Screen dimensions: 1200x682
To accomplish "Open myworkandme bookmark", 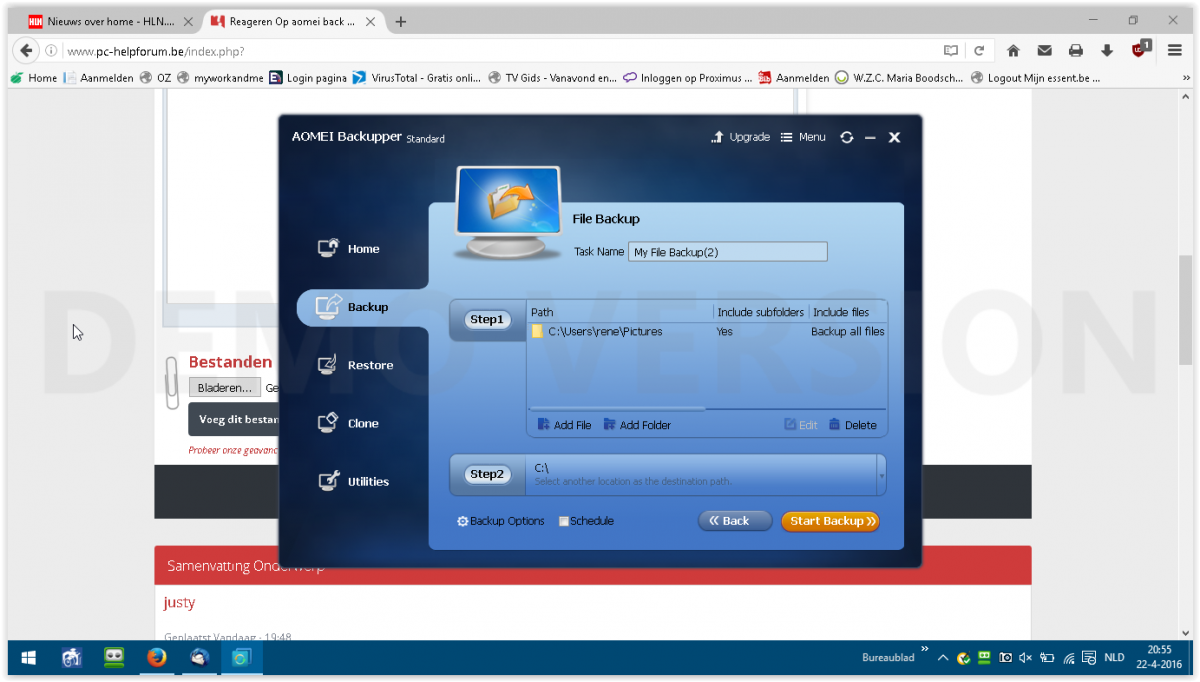I will click(x=220, y=78).
